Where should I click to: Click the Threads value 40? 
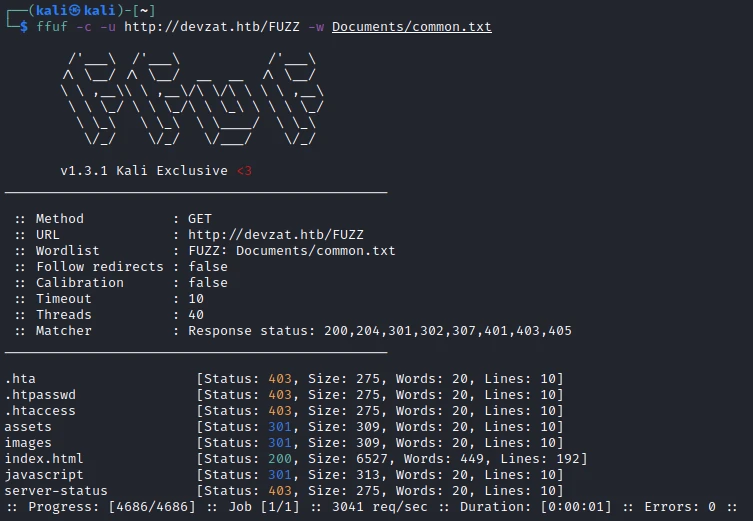196,315
